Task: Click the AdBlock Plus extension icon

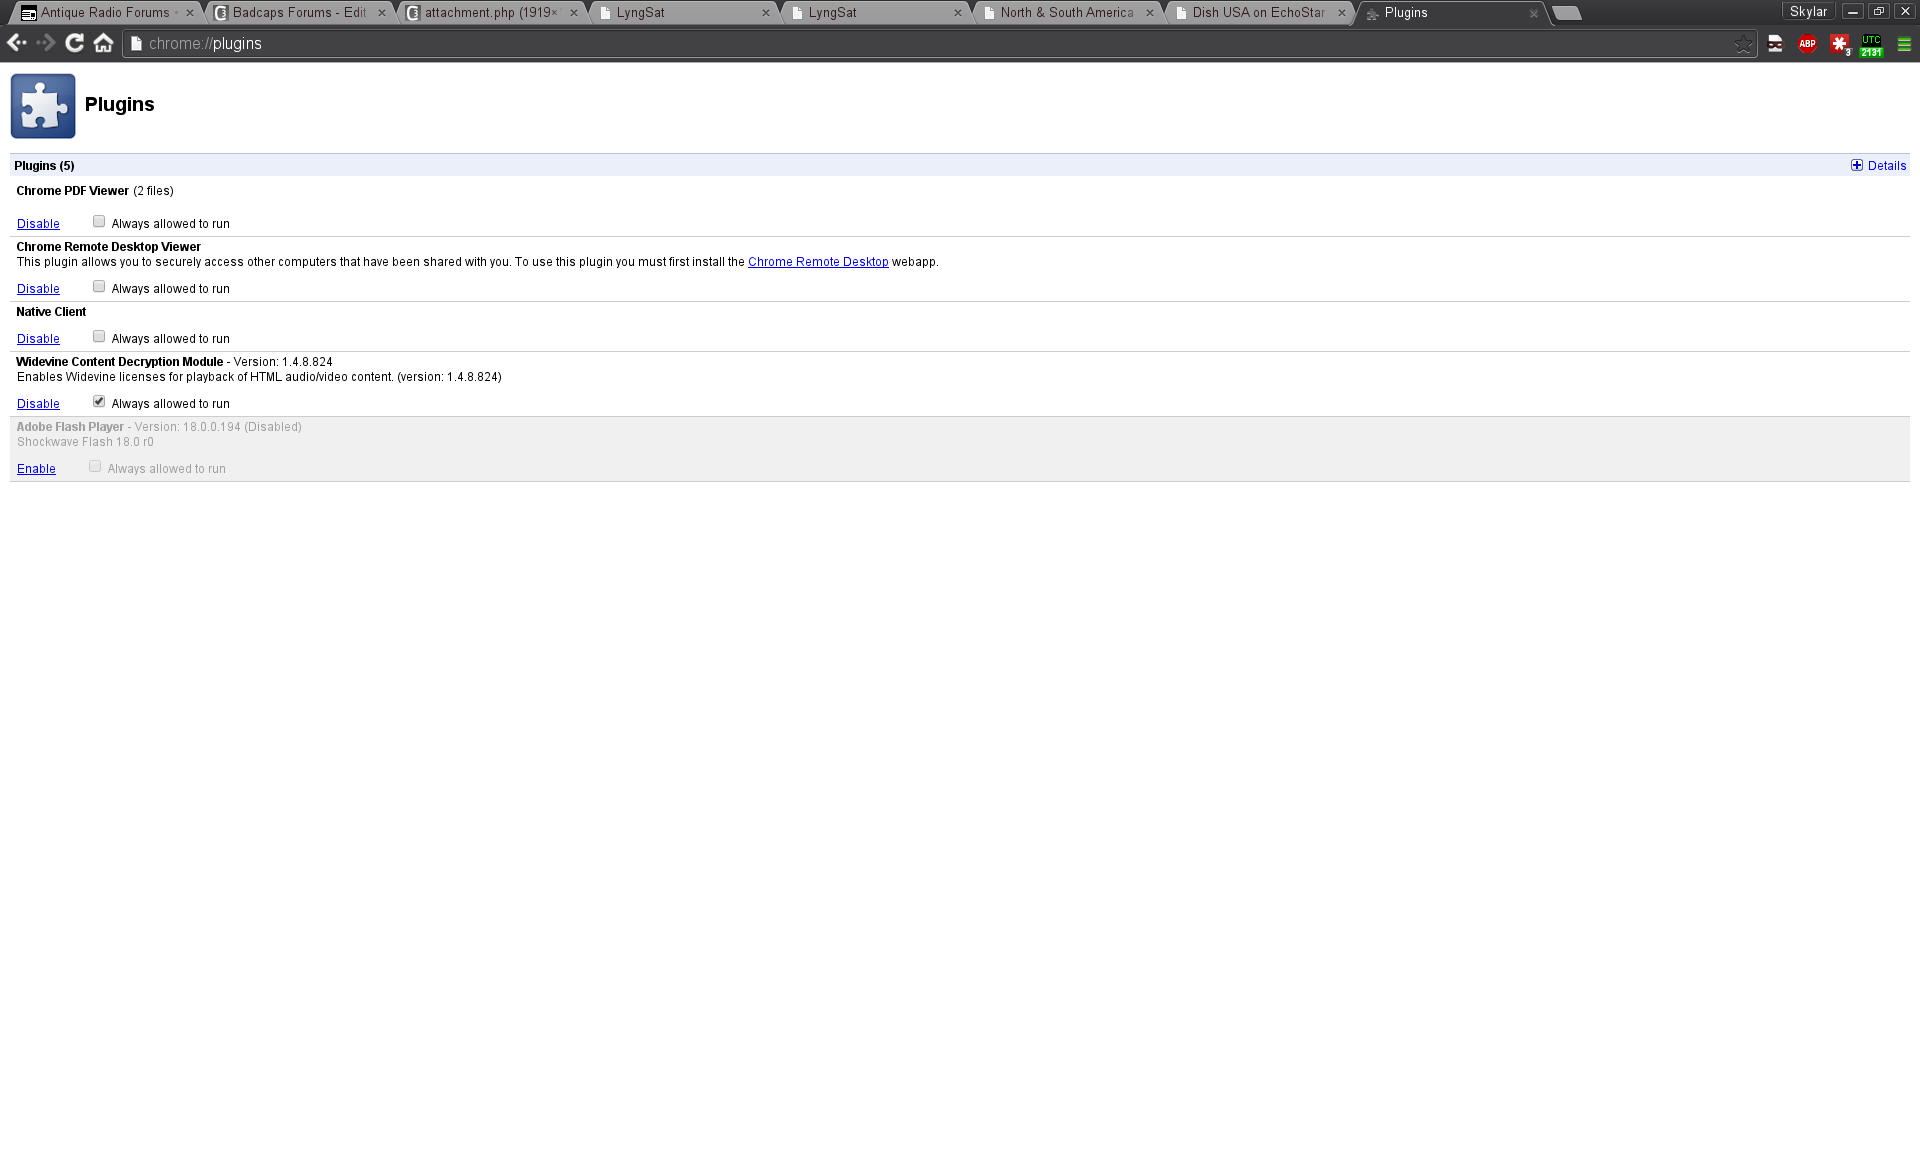Action: coord(1807,44)
